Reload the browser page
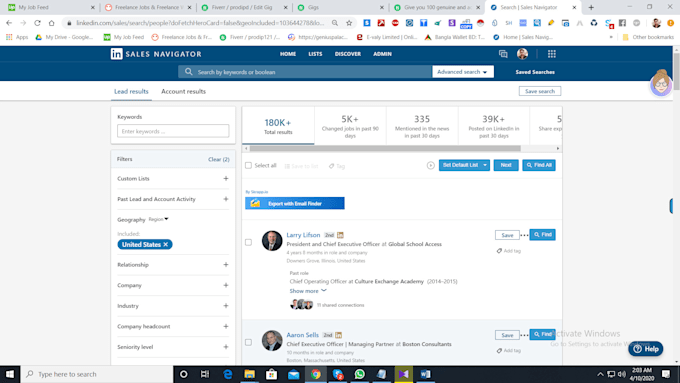Screen dimensions: 680x383 tap(37, 23)
